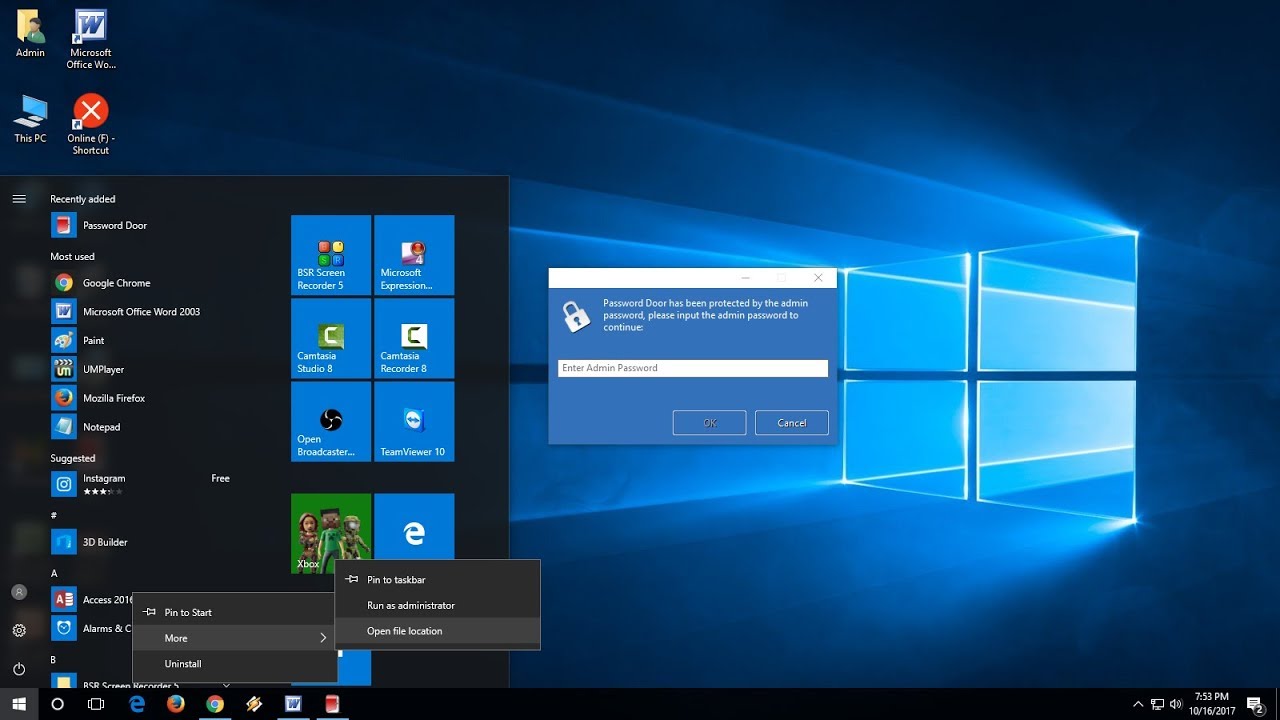Viewport: 1280px width, 720px height.
Task: Open TeamViewer 10 tile
Action: (414, 421)
